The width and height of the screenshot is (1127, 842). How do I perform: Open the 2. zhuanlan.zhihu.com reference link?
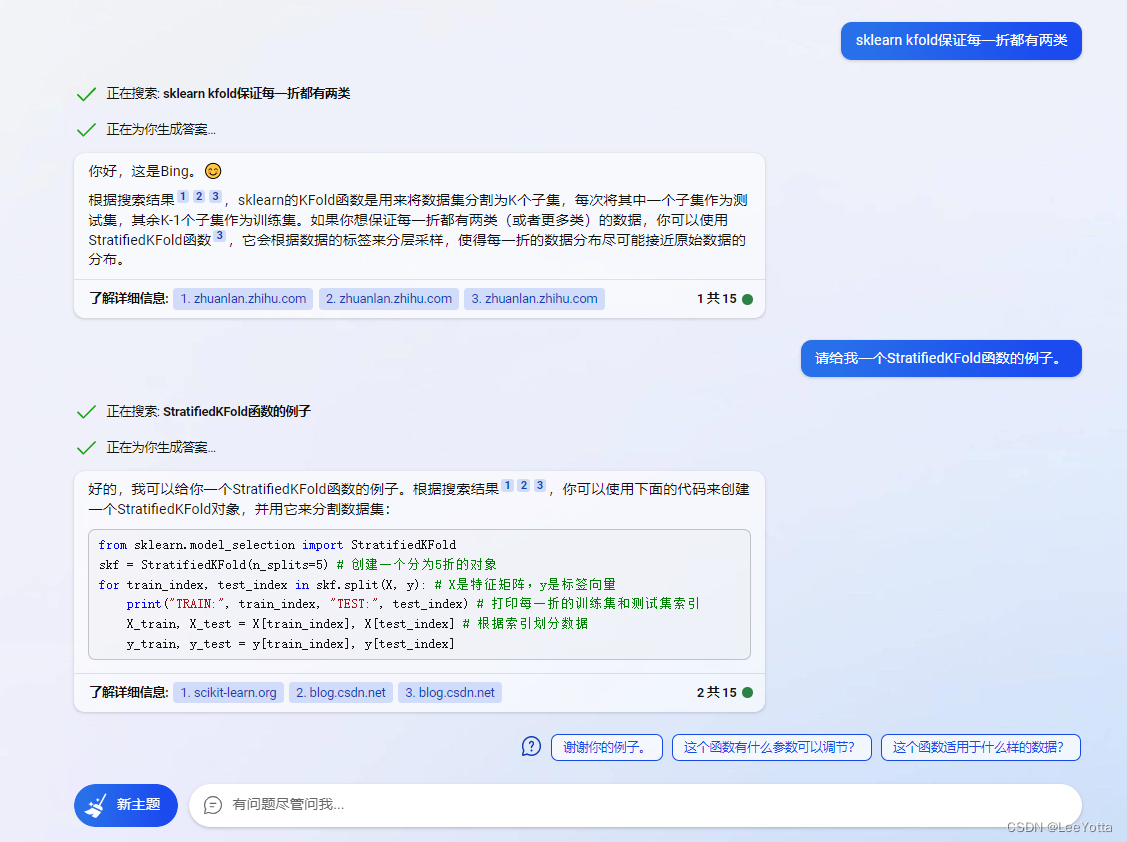[388, 298]
